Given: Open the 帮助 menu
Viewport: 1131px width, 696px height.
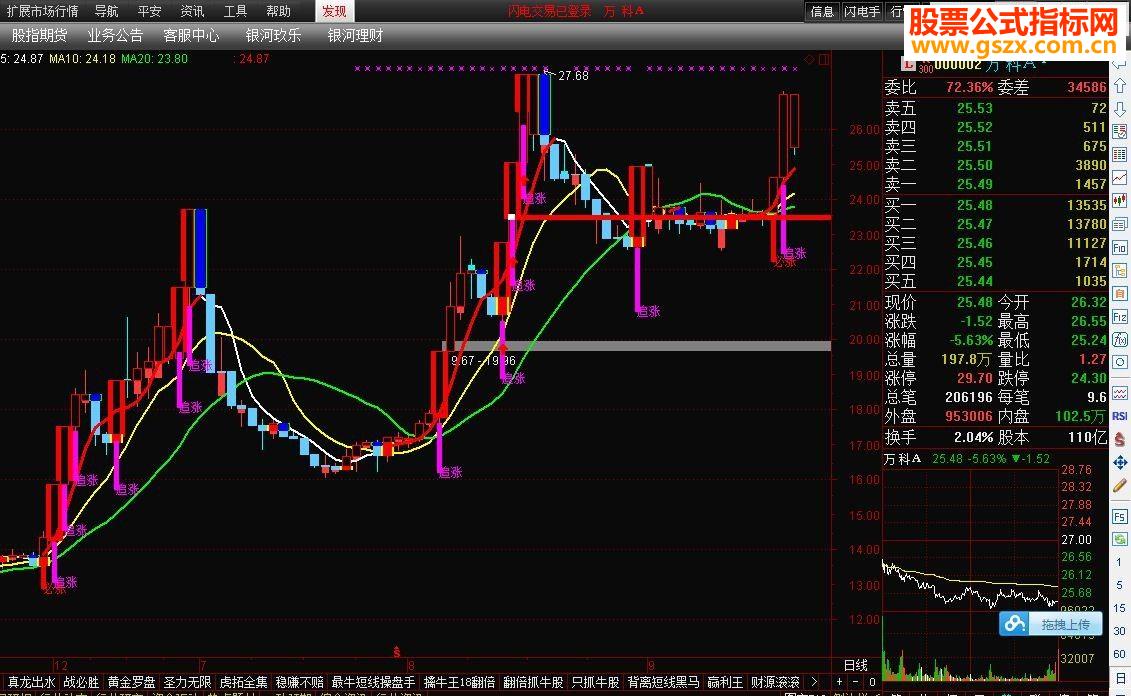Looking at the screenshot, I should click(x=278, y=11).
